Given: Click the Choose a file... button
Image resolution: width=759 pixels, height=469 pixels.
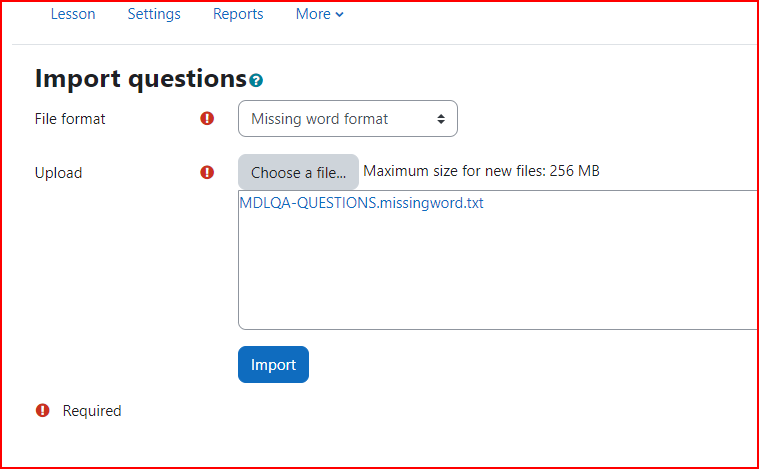Looking at the screenshot, I should click(298, 172).
